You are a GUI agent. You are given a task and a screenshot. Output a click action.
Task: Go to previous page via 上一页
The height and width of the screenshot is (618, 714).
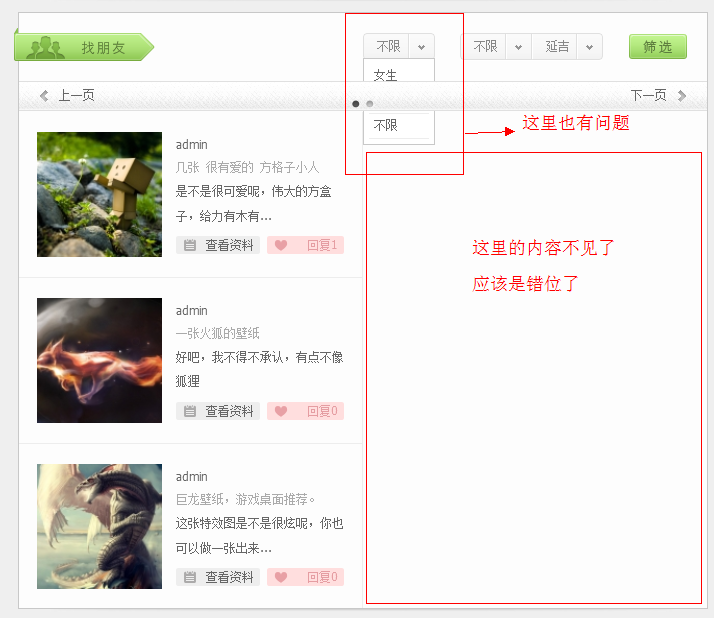coord(67,96)
